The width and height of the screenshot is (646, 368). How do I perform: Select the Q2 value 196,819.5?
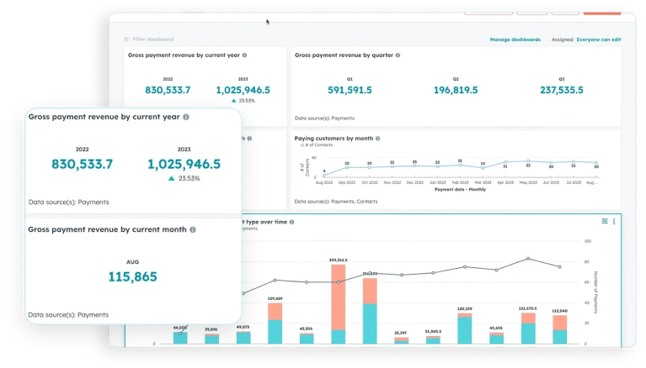click(456, 90)
